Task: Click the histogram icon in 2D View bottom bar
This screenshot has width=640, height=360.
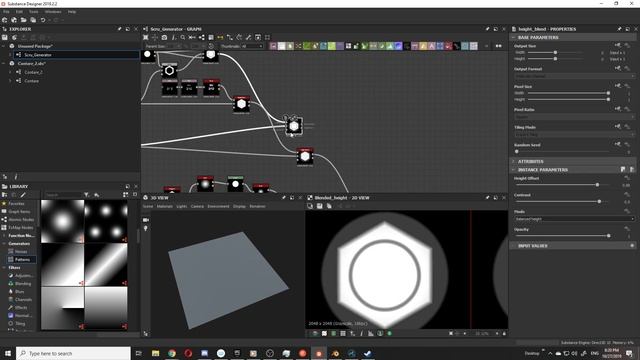Action: 371,333
